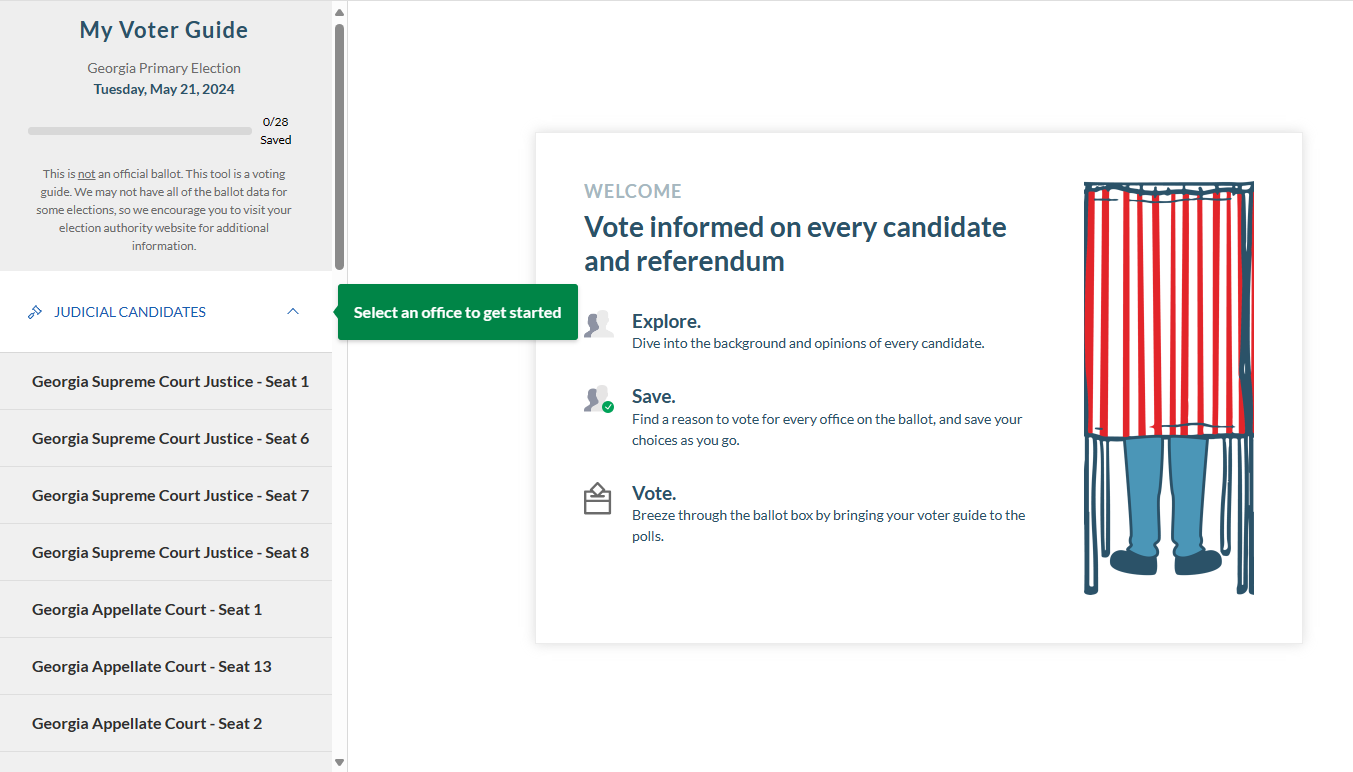
Task: Click the sidebar scroll up arrow
Action: [x=339, y=12]
